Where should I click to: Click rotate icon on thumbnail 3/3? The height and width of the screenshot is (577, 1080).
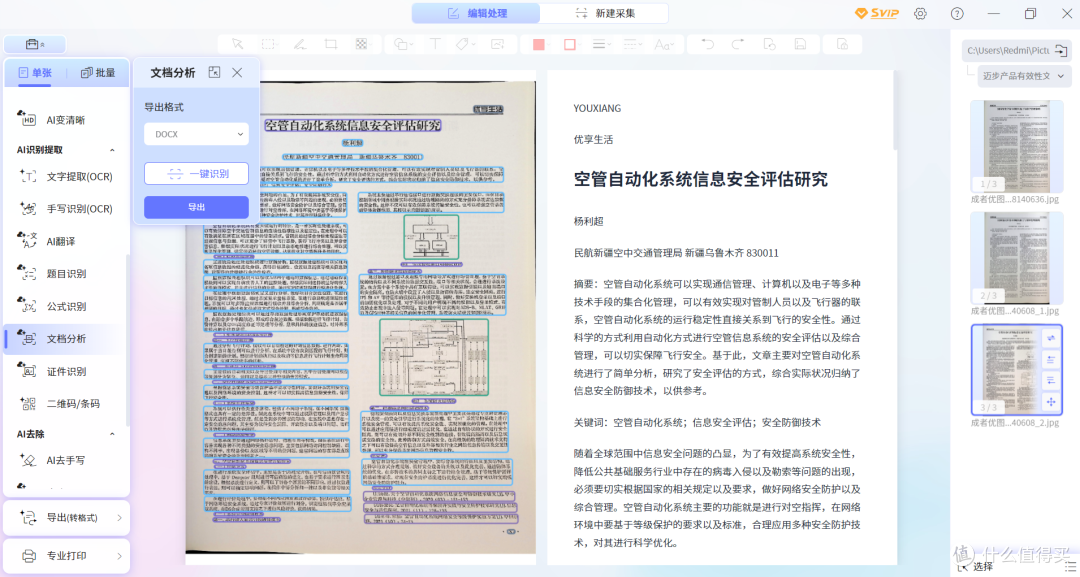click(x=1051, y=338)
